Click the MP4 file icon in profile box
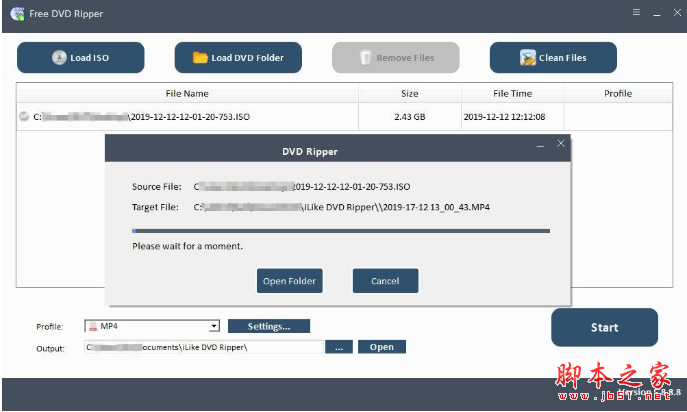Image resolution: width=687 pixels, height=412 pixels. click(93, 326)
